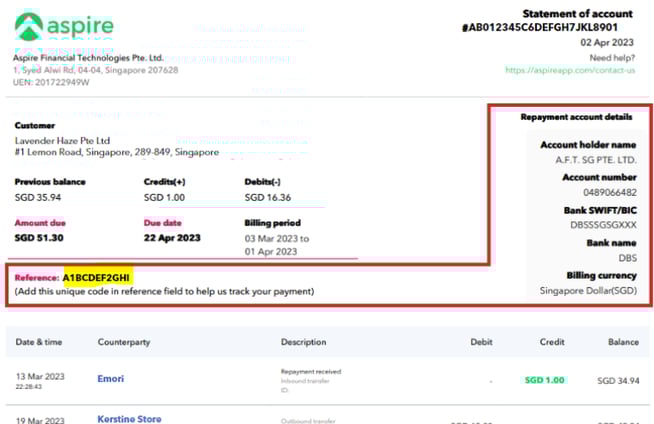Click the Statement of account title
Screen dimensions: 654x424
577,14
